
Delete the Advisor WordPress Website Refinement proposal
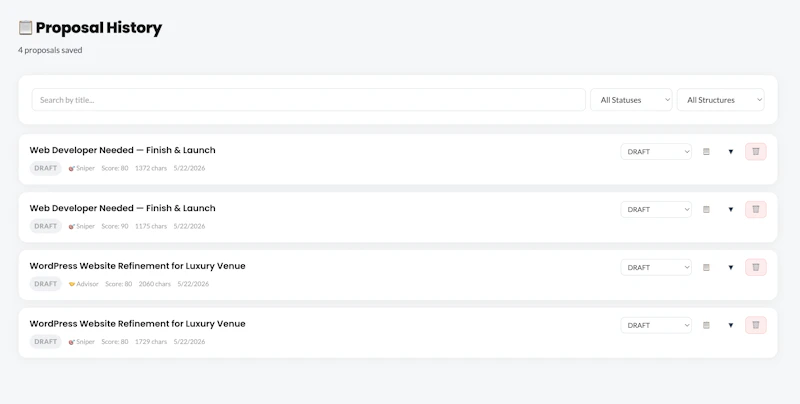[756, 267]
